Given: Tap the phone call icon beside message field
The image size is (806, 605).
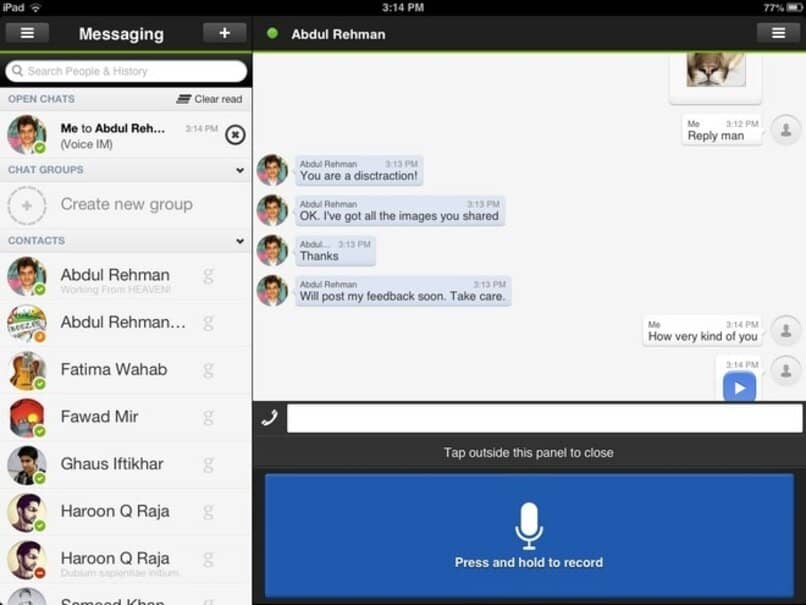Looking at the screenshot, I should tap(269, 418).
